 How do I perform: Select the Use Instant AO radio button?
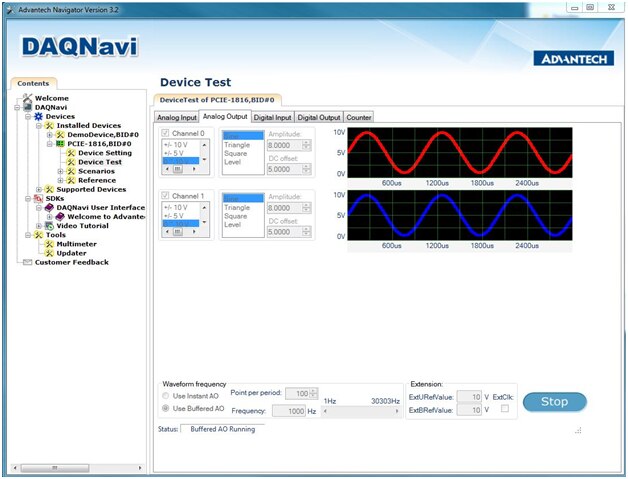165,396
